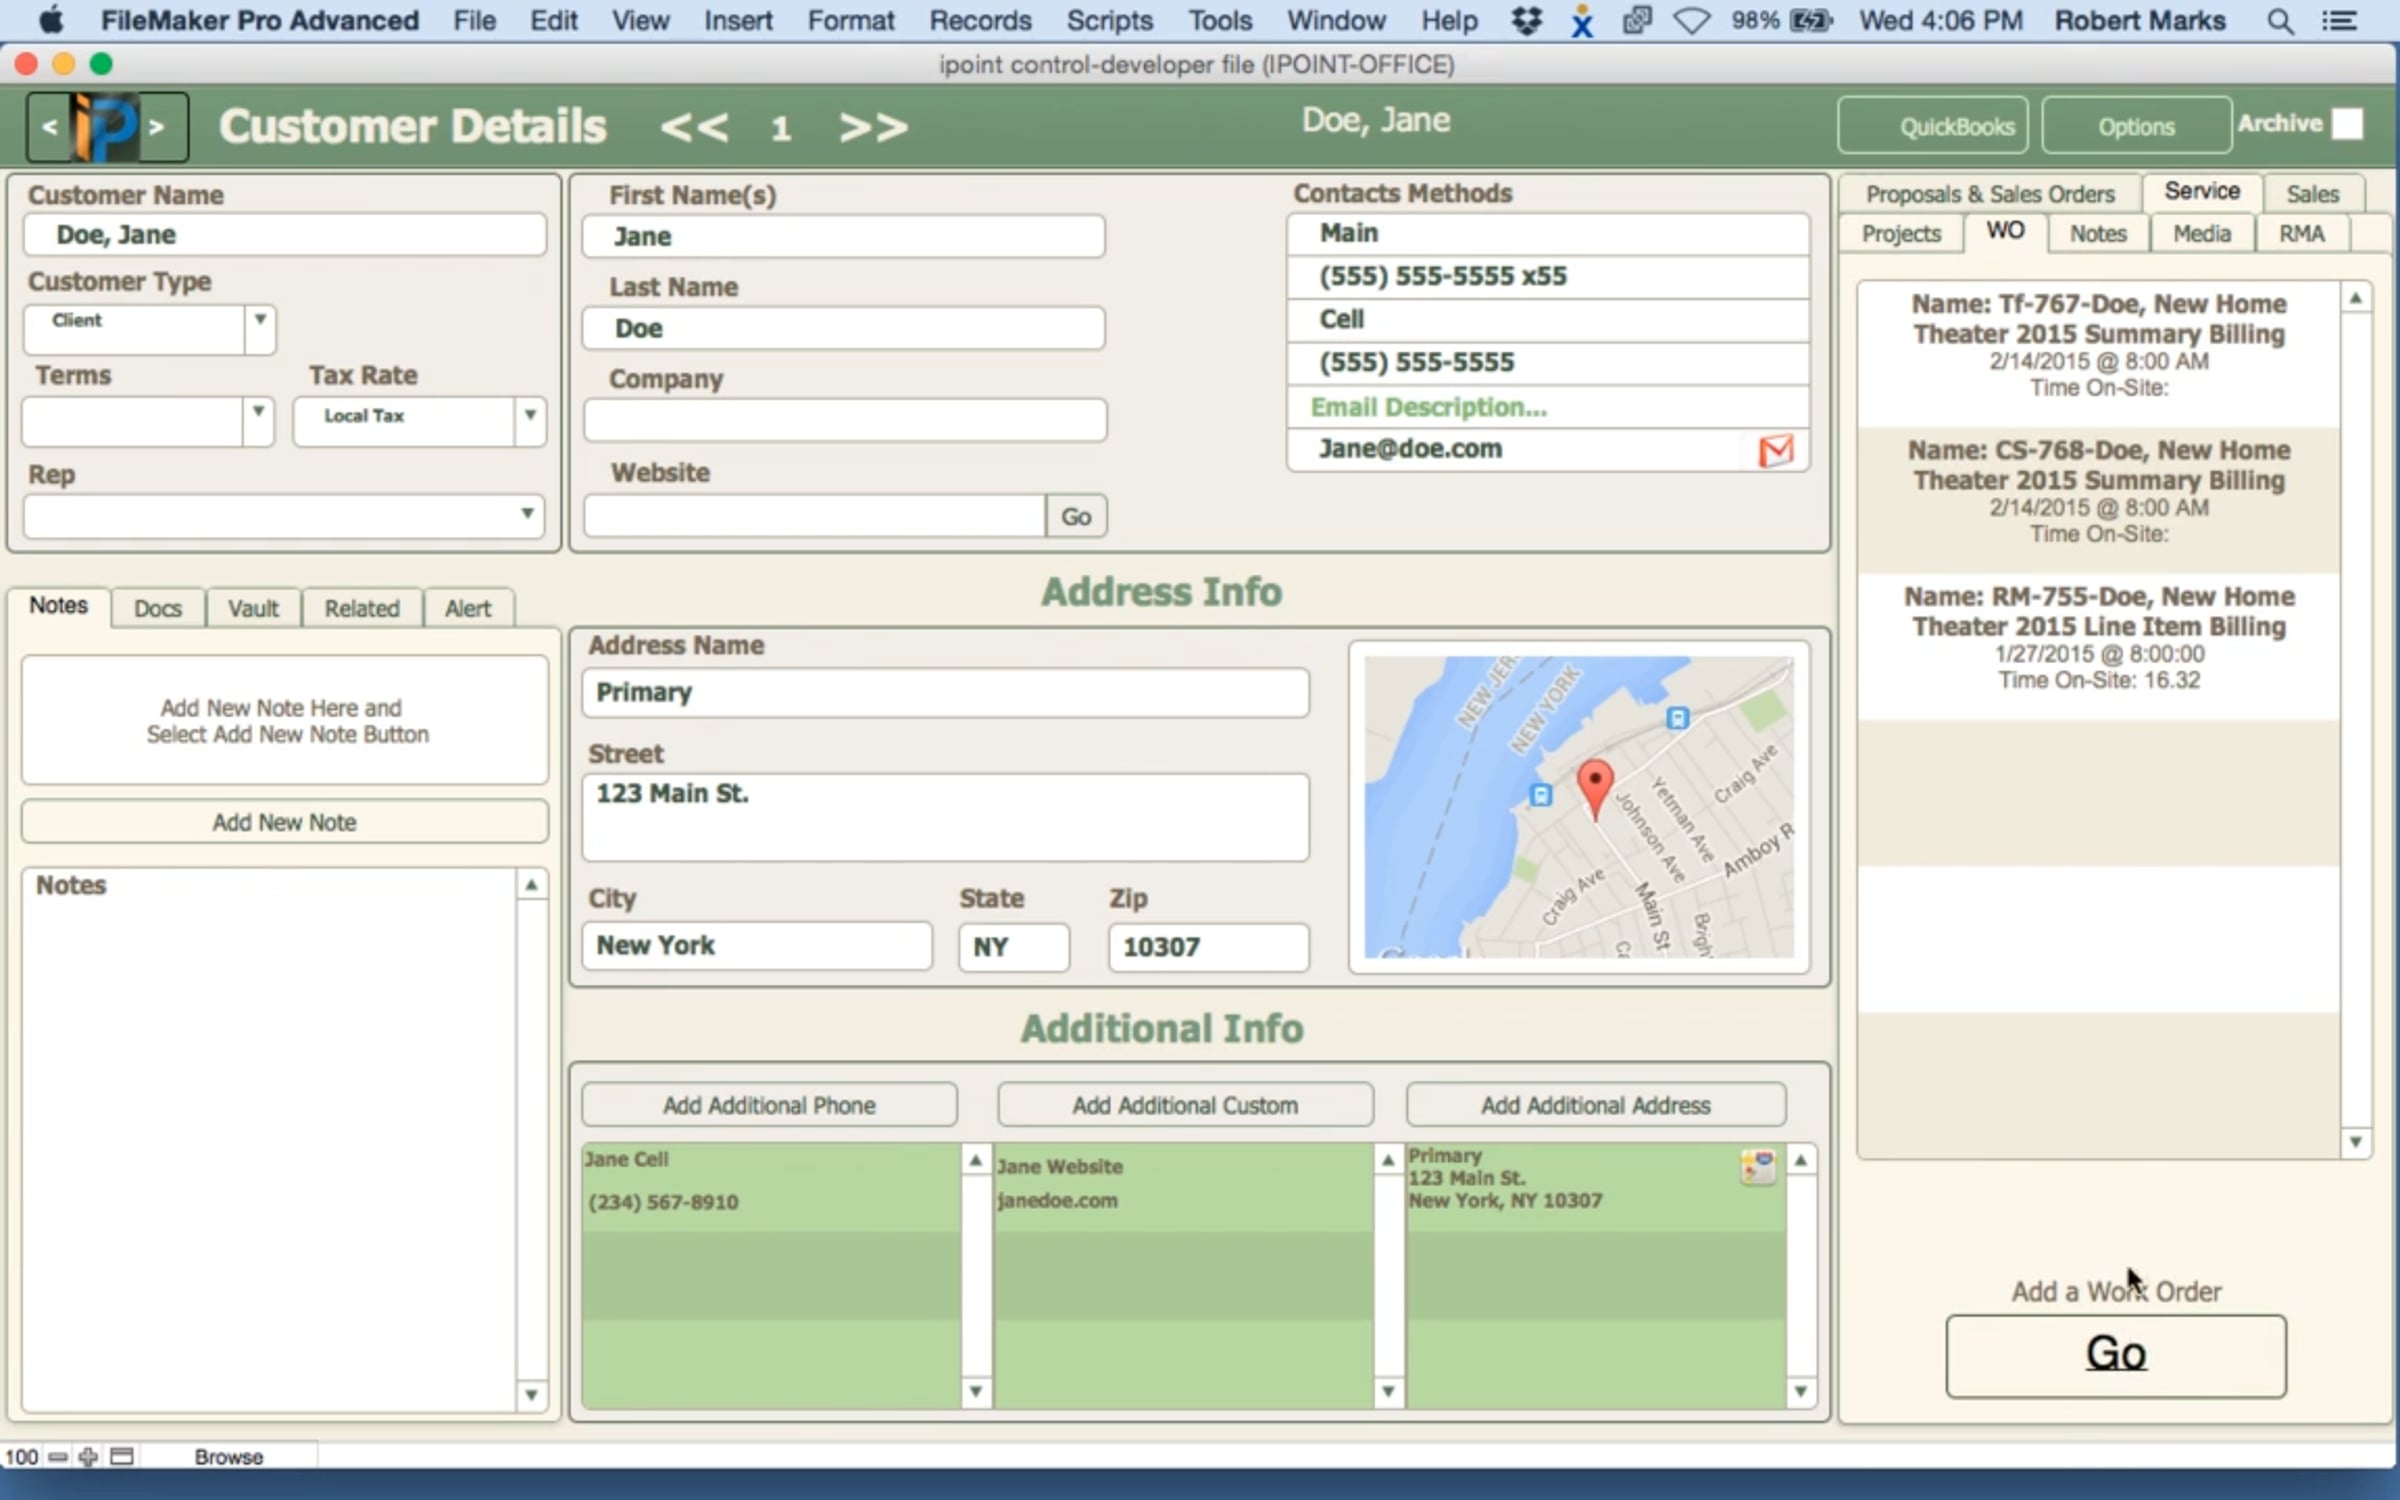The height and width of the screenshot is (1500, 2400).
Task: Go to previous record with << arrows
Action: pyautogui.click(x=694, y=128)
